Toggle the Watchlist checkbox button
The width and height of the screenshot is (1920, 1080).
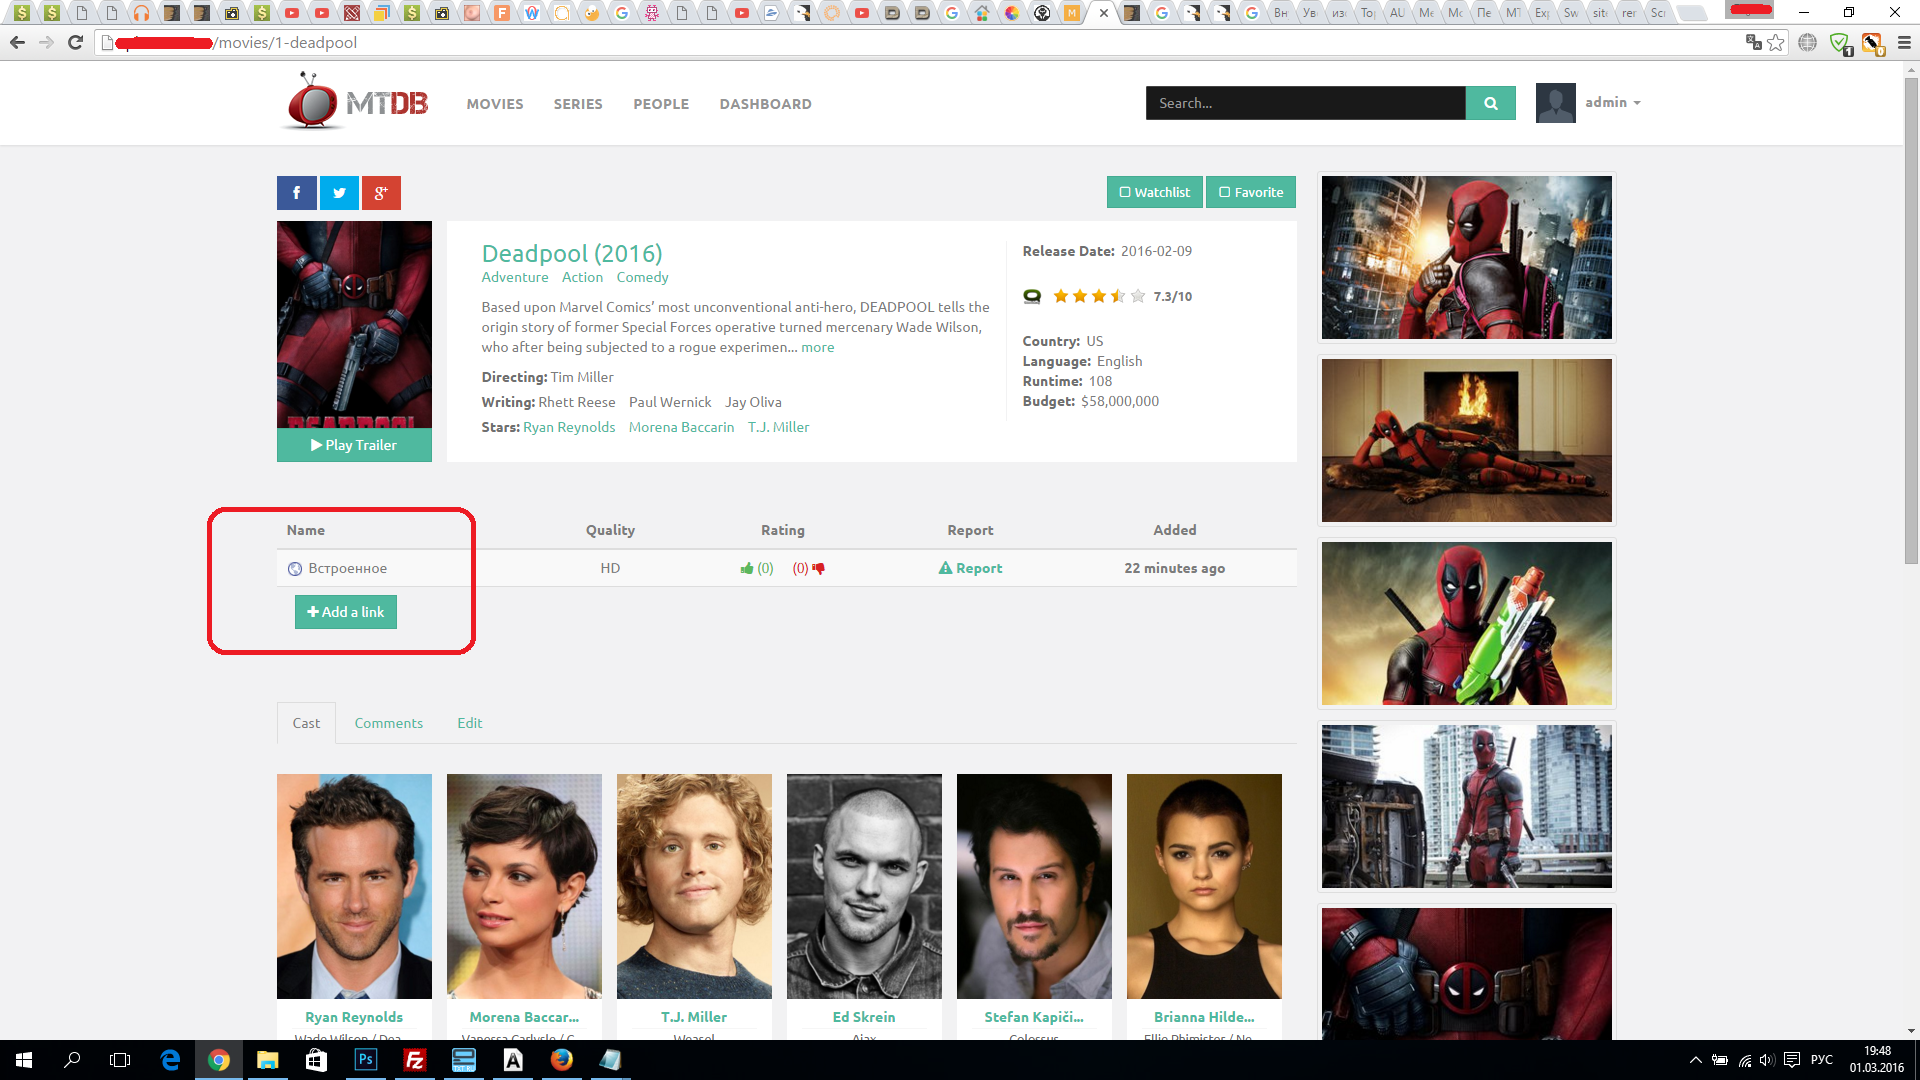[x=1154, y=192]
